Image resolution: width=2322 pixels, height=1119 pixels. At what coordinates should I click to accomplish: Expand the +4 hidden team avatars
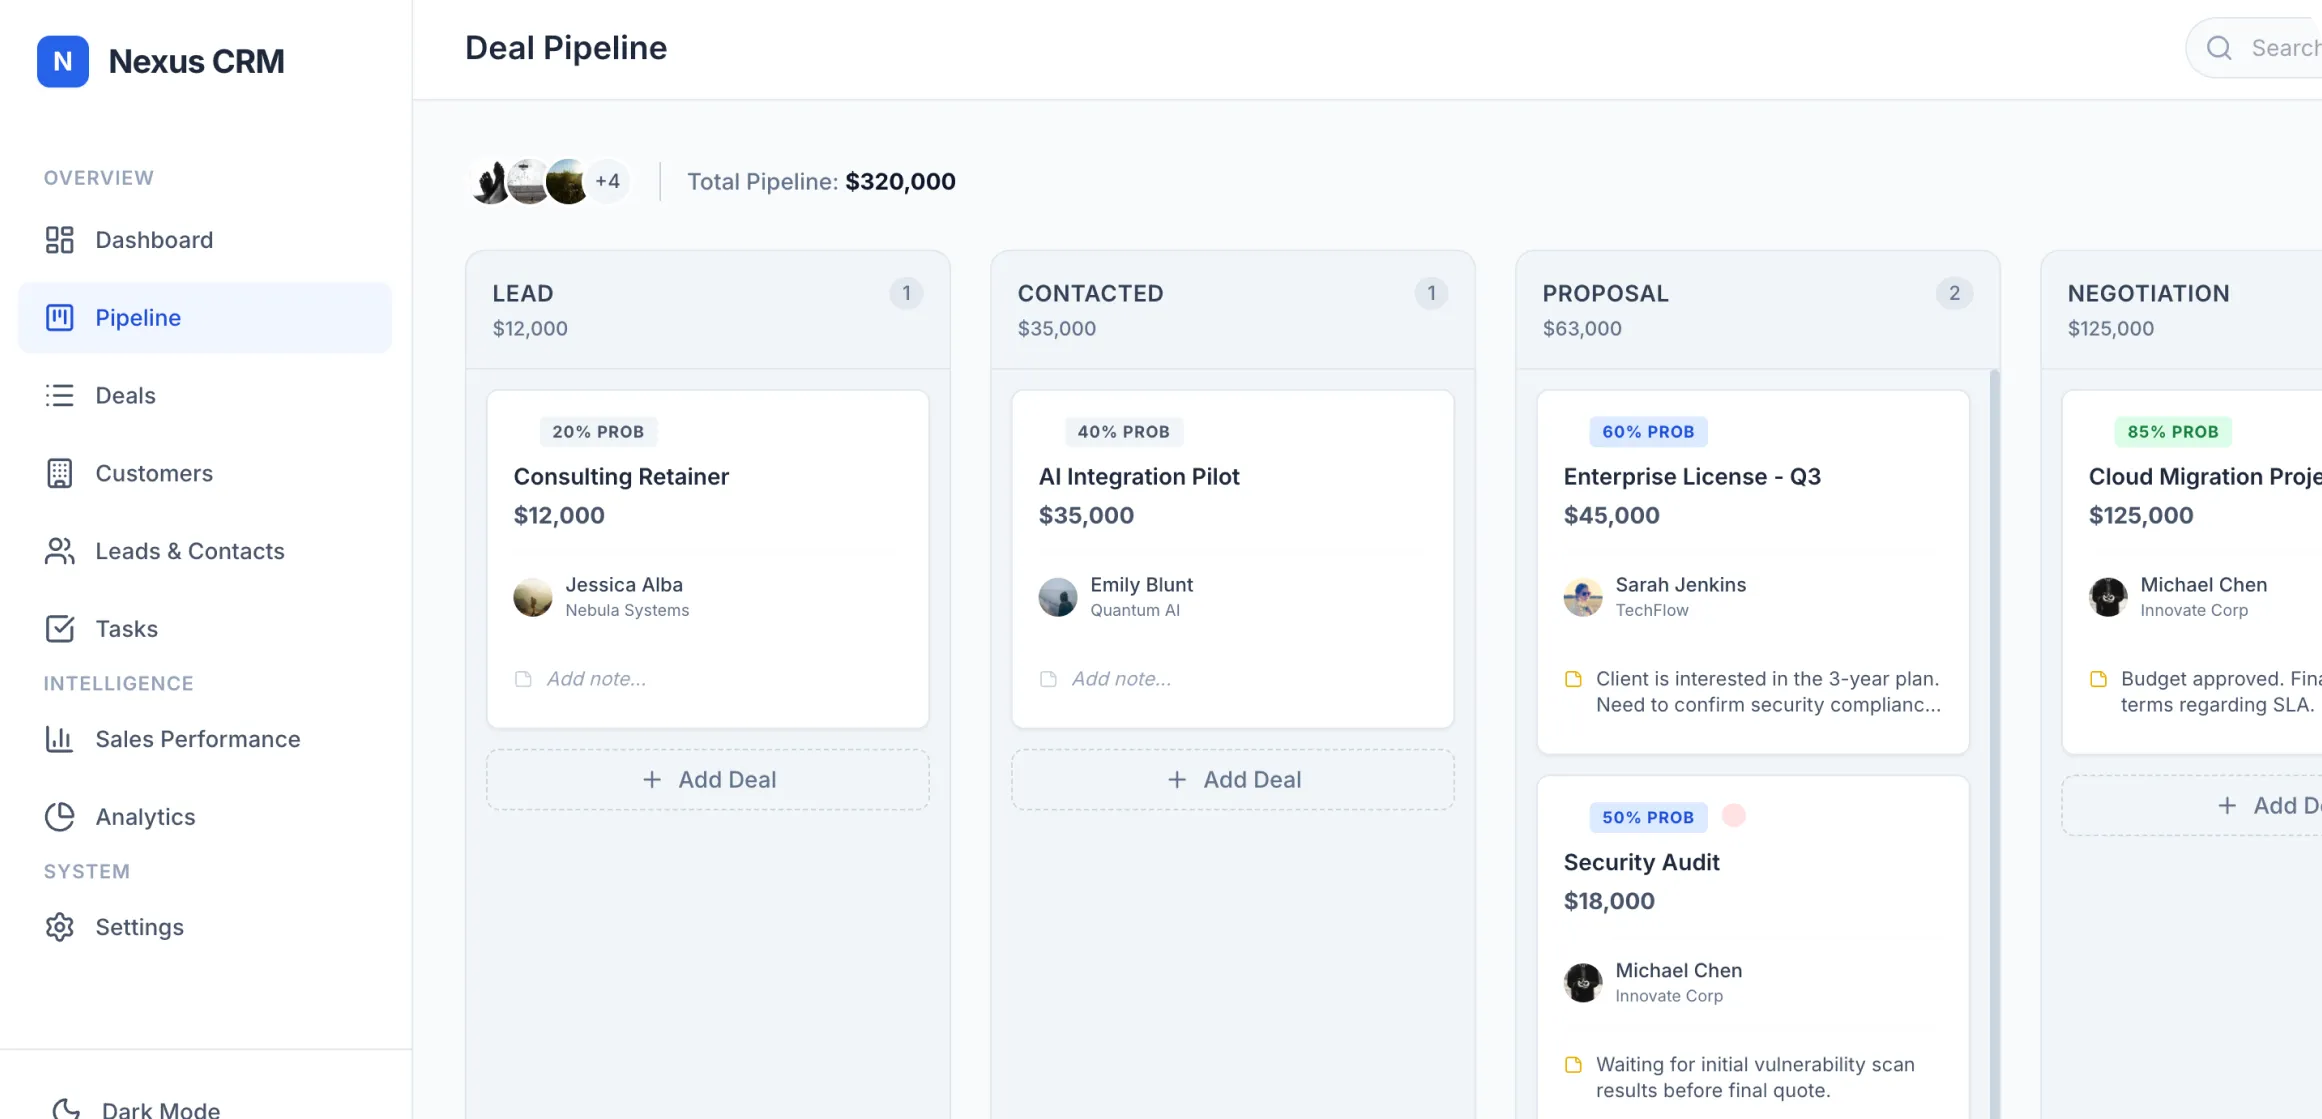tap(608, 181)
